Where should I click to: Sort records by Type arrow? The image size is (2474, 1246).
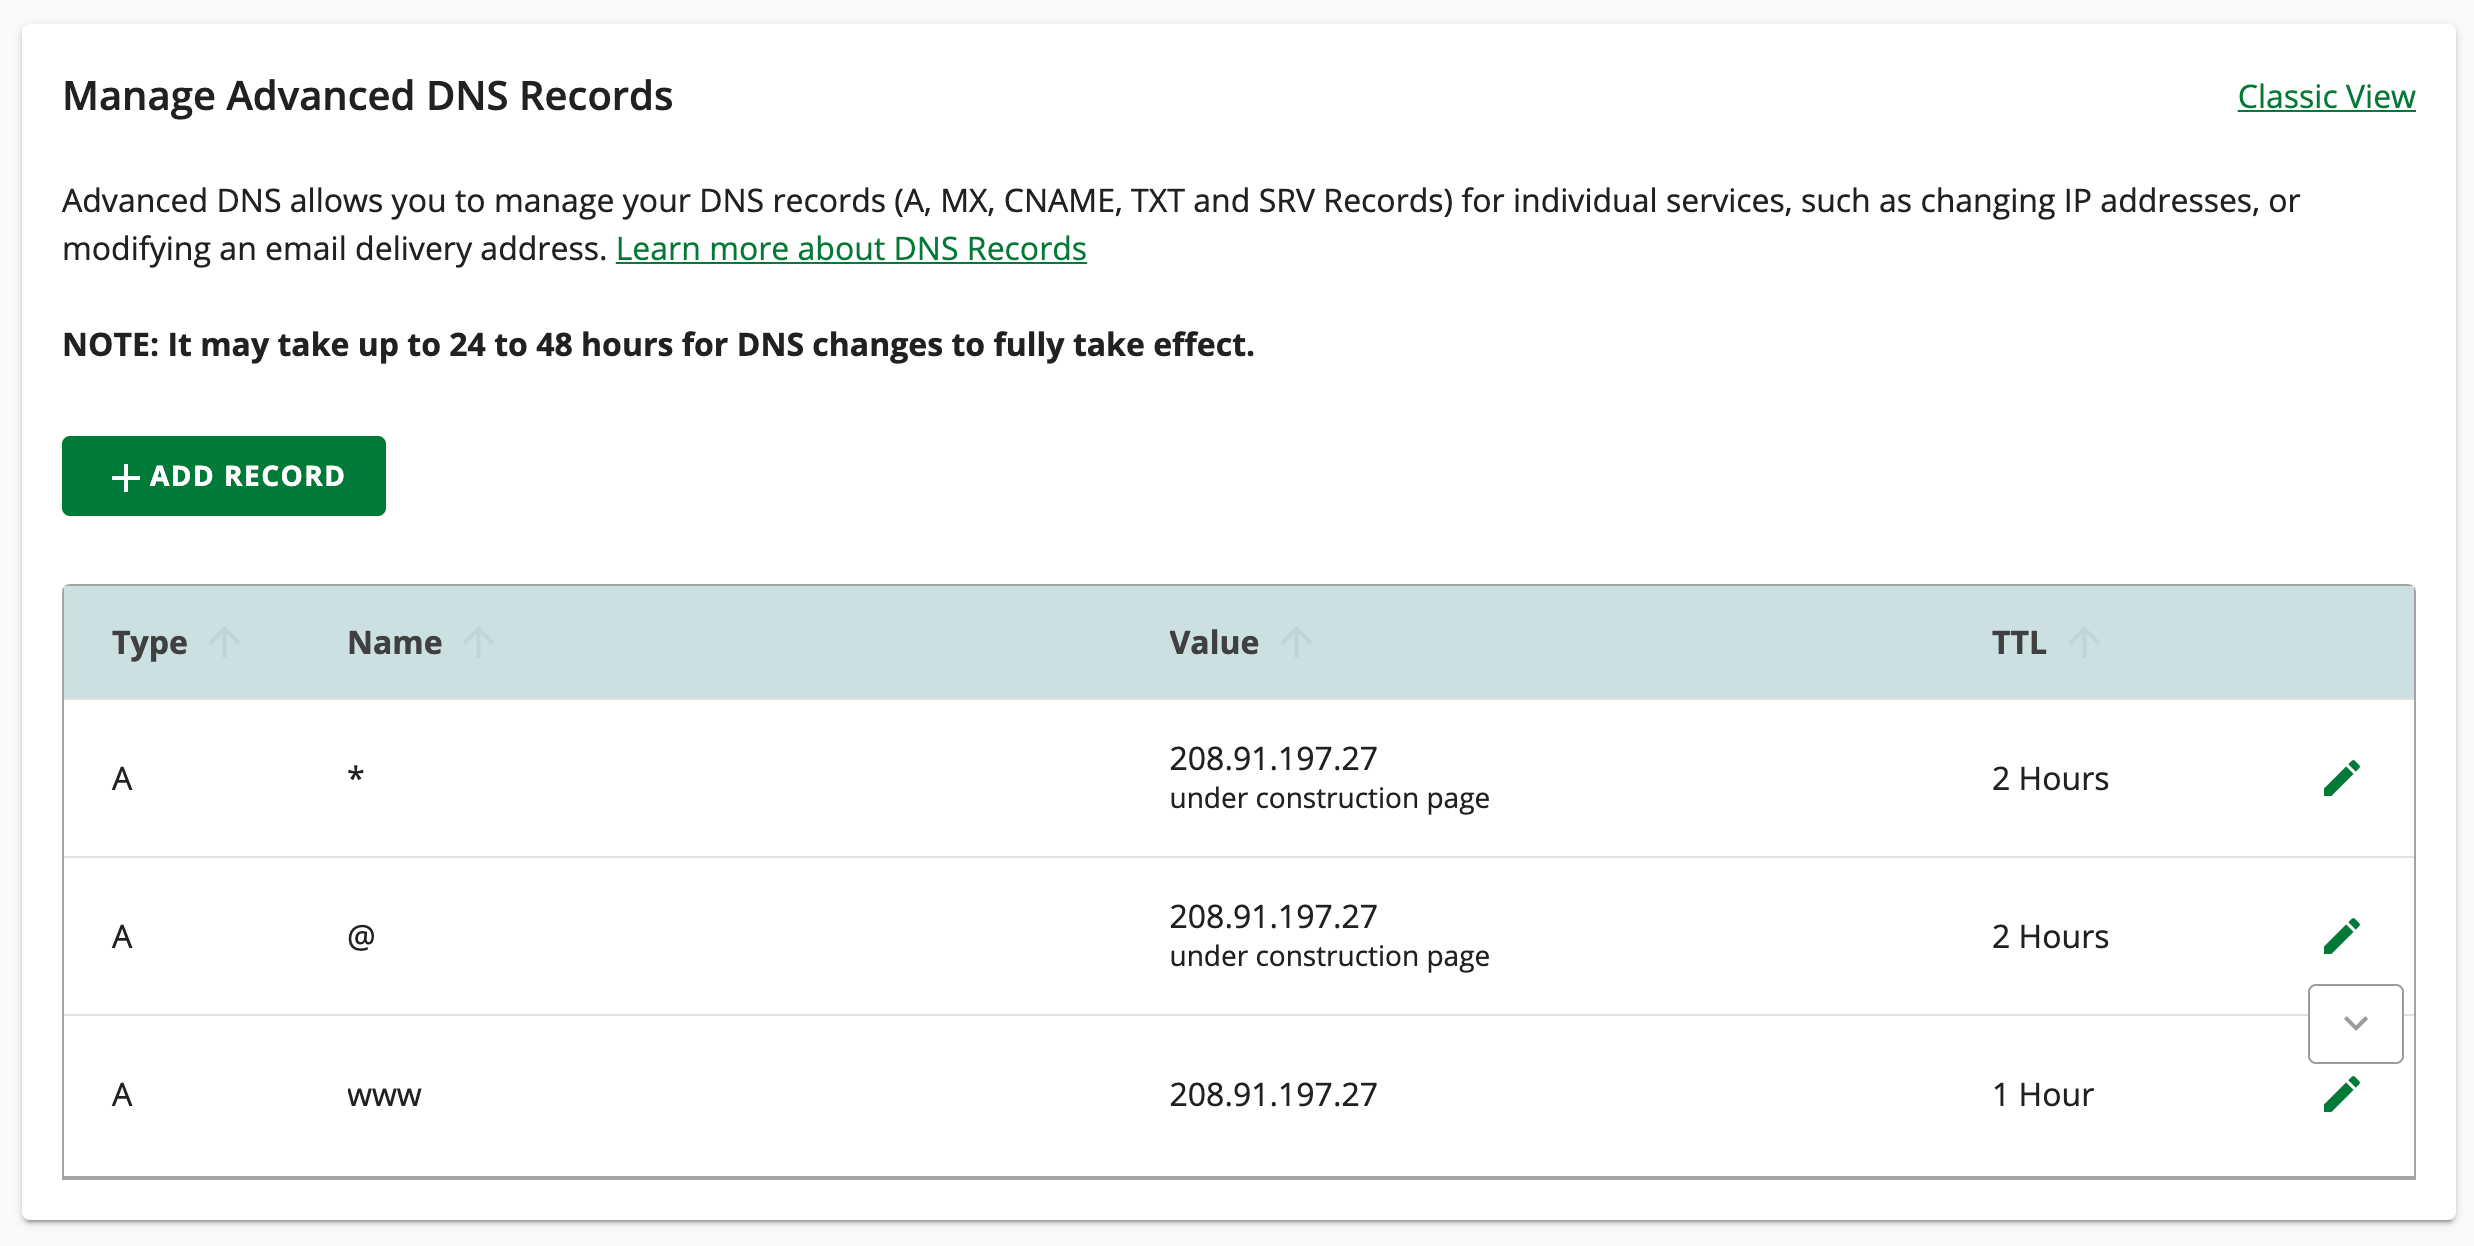coord(225,642)
